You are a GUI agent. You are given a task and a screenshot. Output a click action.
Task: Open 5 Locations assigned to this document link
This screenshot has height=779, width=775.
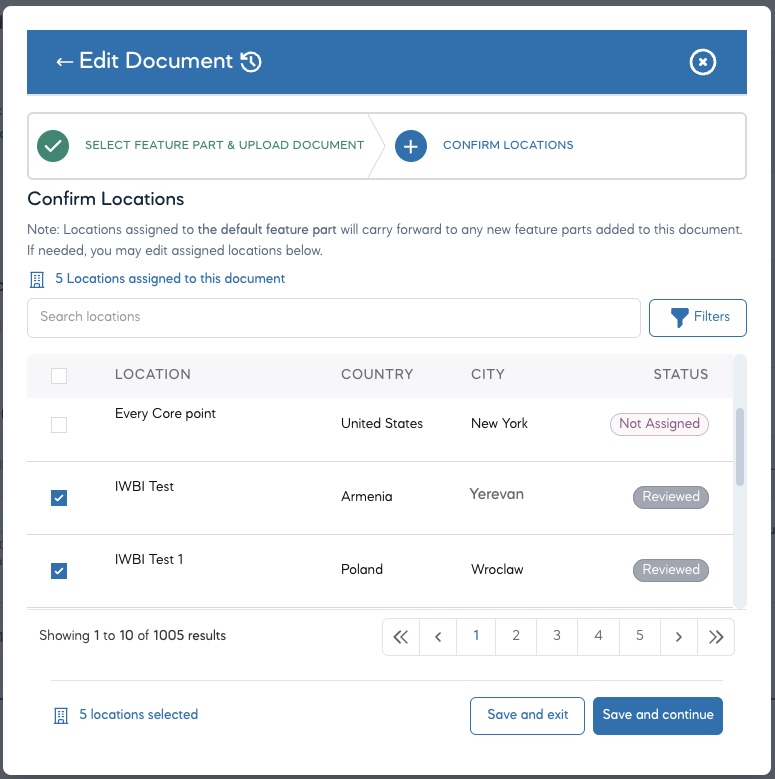pos(170,278)
